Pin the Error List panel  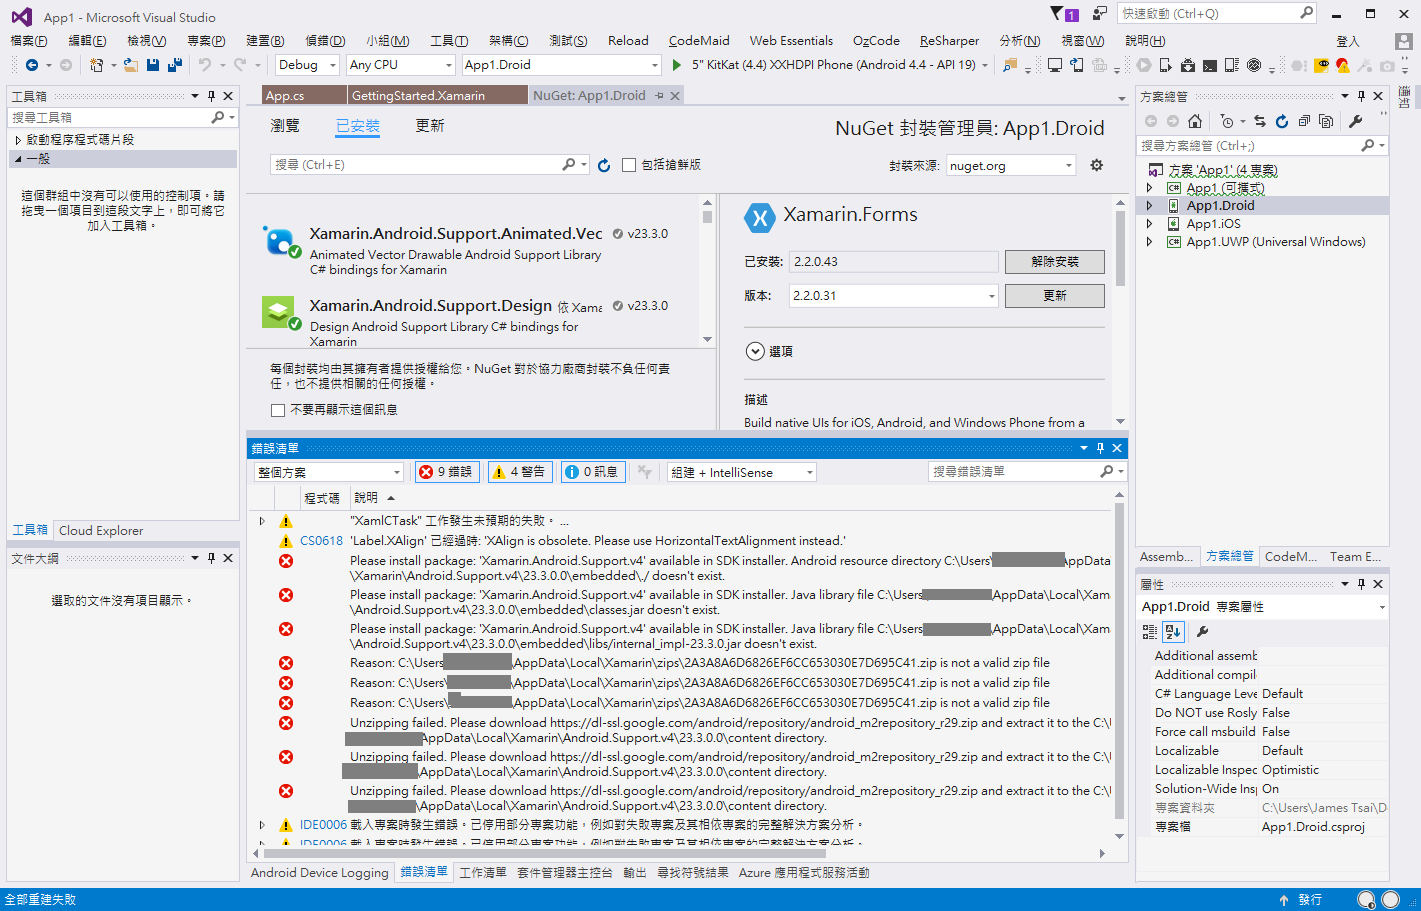point(1100,448)
